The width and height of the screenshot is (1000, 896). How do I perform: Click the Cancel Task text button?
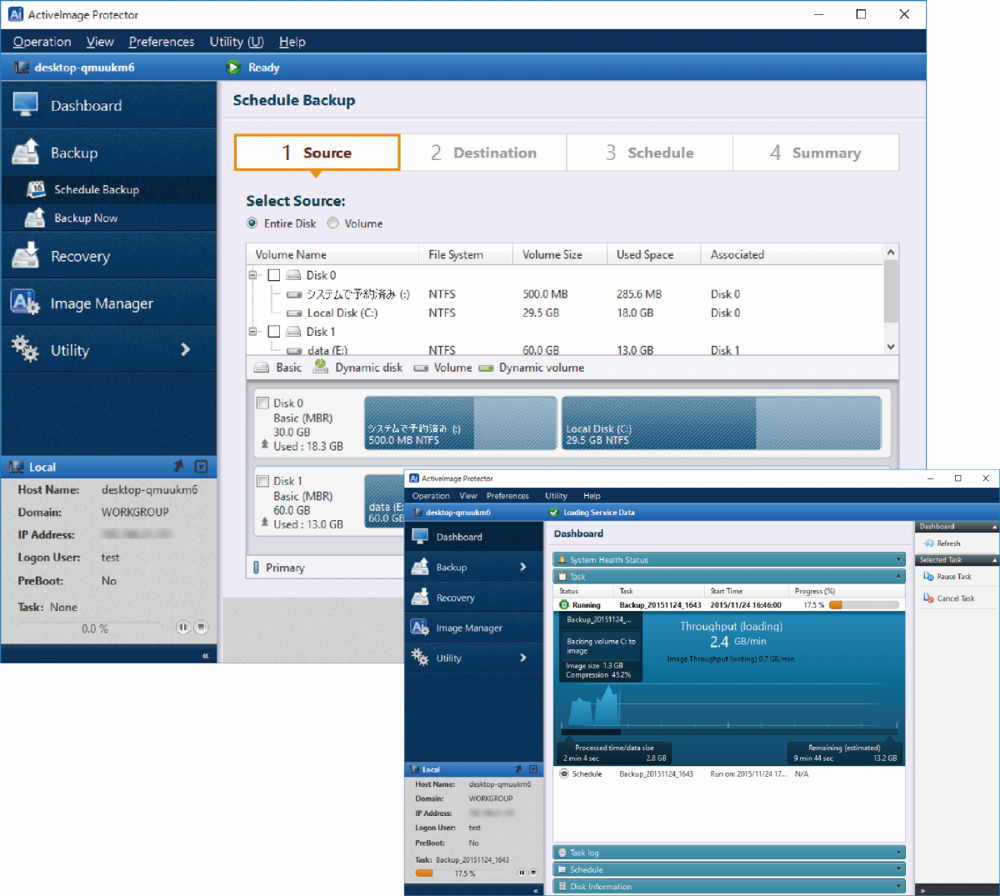click(x=955, y=598)
